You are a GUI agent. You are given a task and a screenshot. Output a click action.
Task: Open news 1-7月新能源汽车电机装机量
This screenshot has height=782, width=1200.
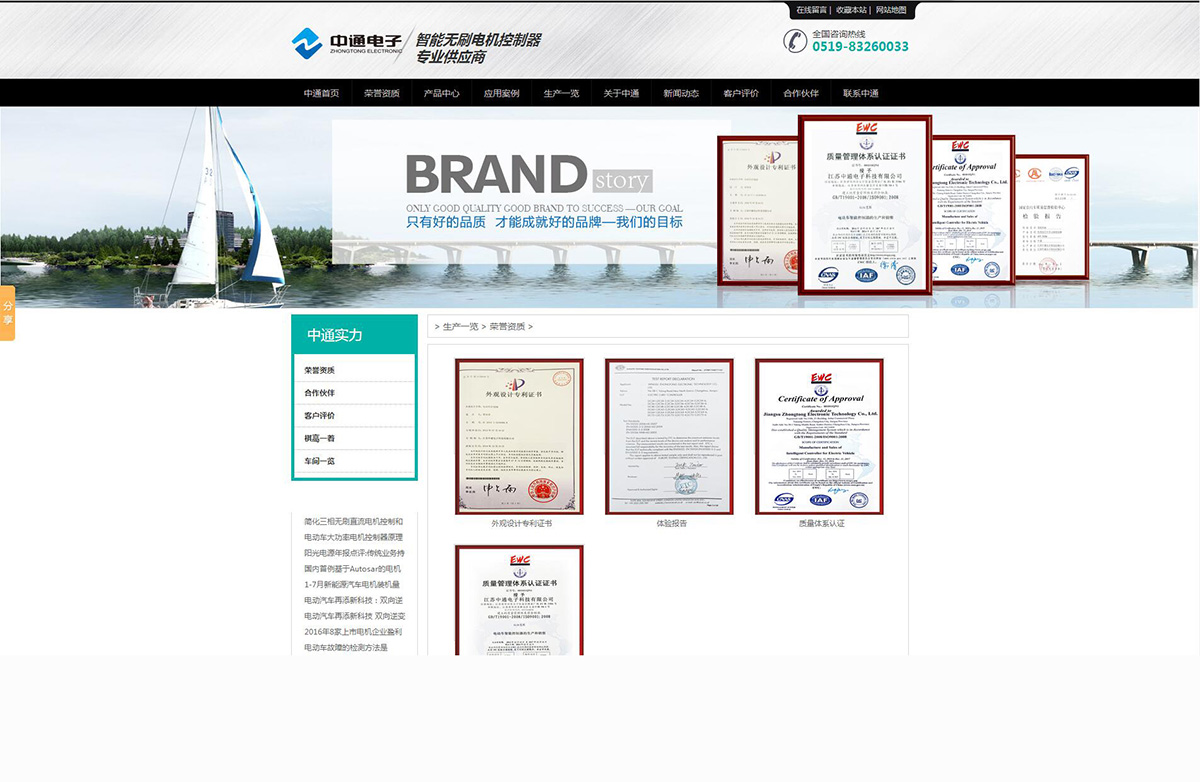(x=352, y=585)
